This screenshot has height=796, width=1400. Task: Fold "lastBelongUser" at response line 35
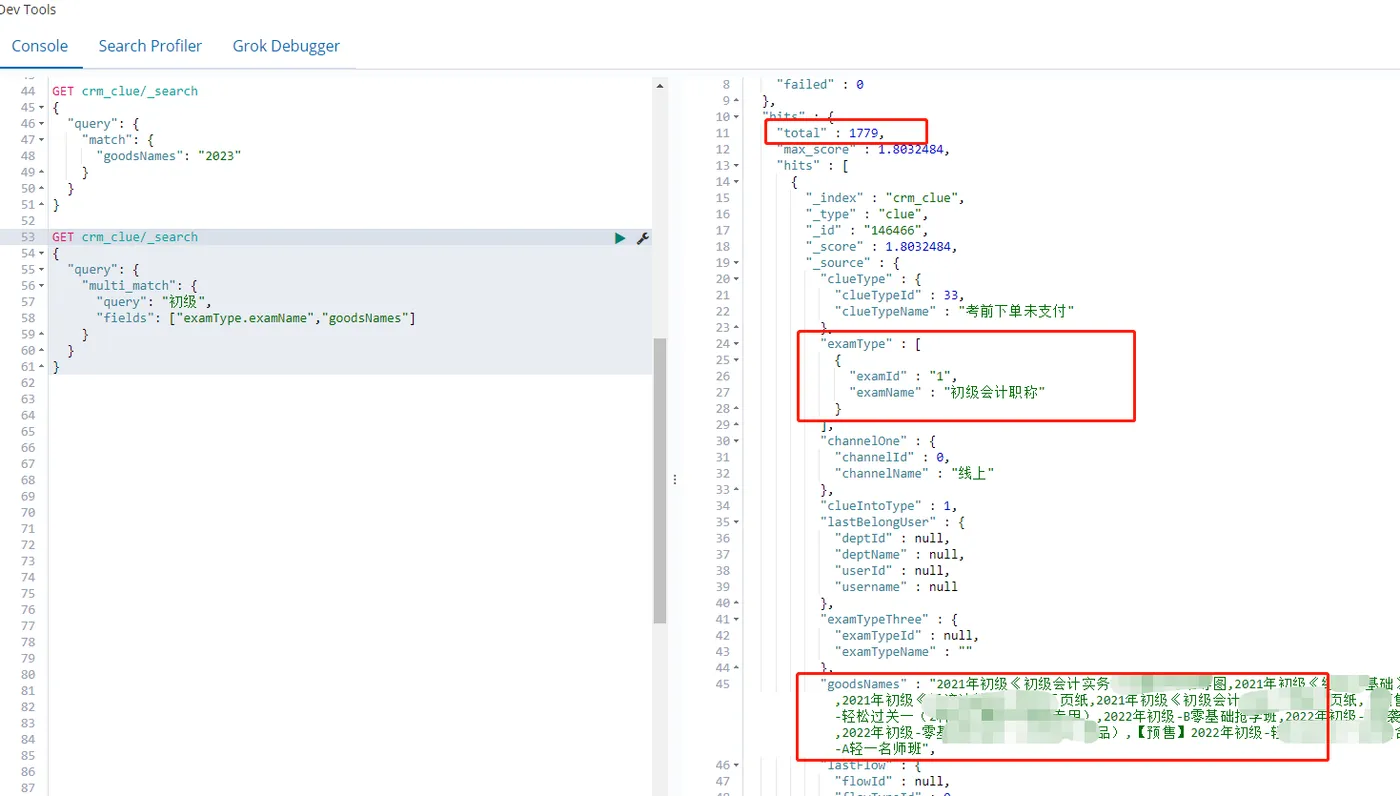point(737,522)
